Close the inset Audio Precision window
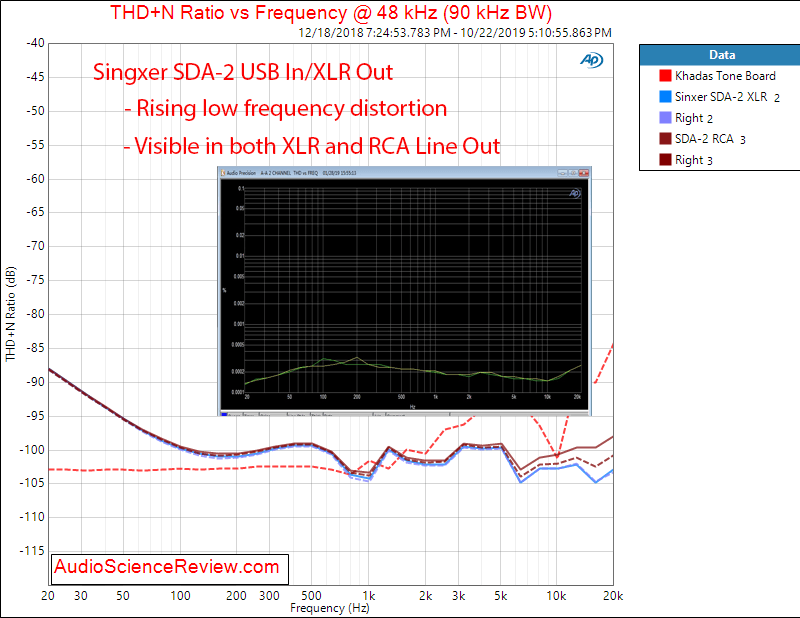Screen dimensions: 800x618 pos(584,173)
